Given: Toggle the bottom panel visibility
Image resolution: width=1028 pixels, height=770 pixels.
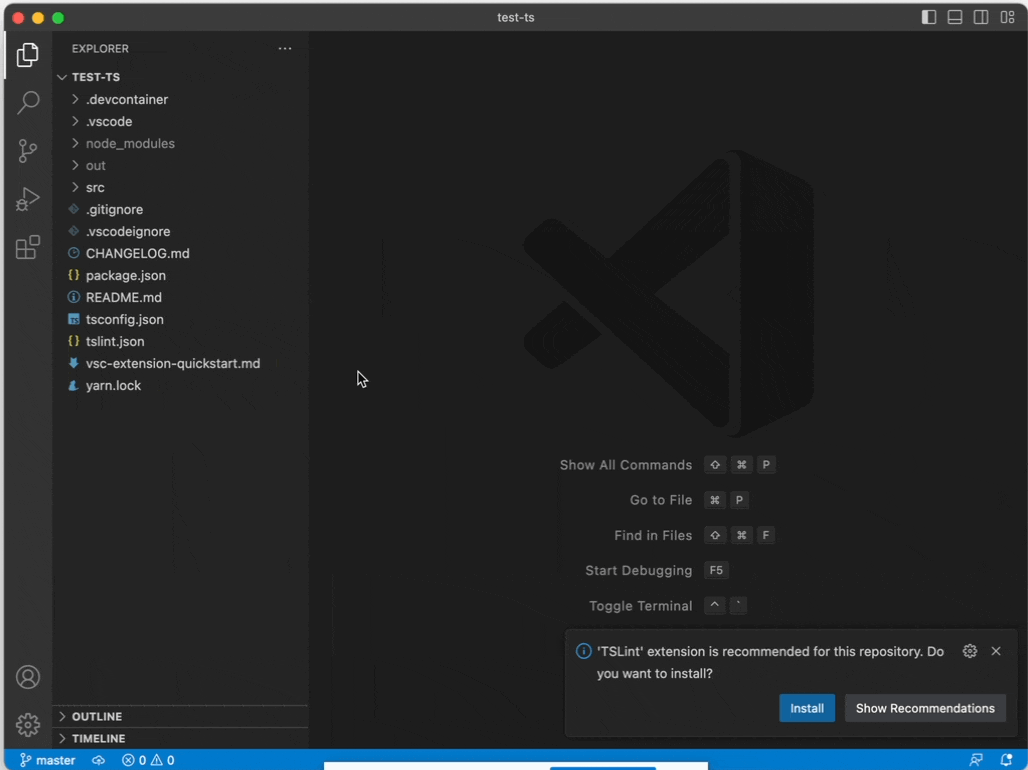Looking at the screenshot, I should pyautogui.click(x=954, y=17).
